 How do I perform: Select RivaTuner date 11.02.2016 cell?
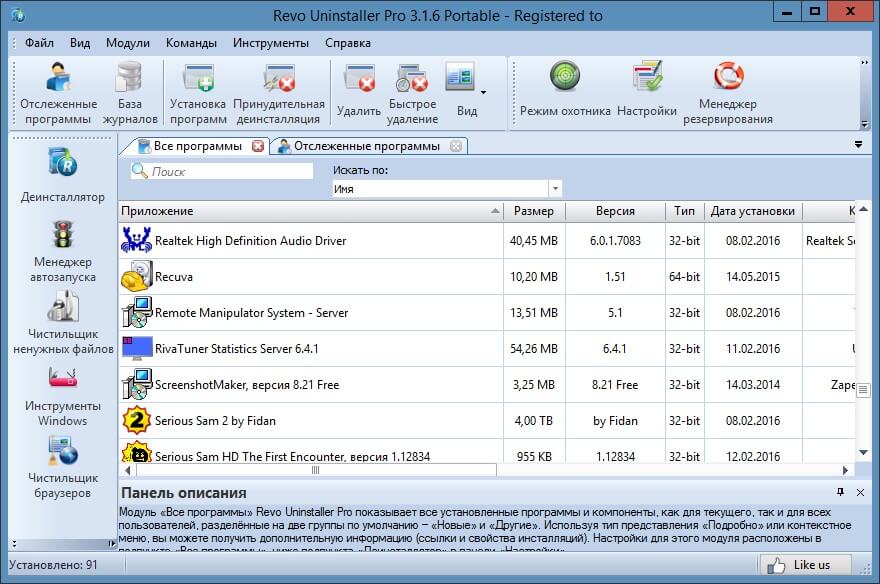[753, 348]
